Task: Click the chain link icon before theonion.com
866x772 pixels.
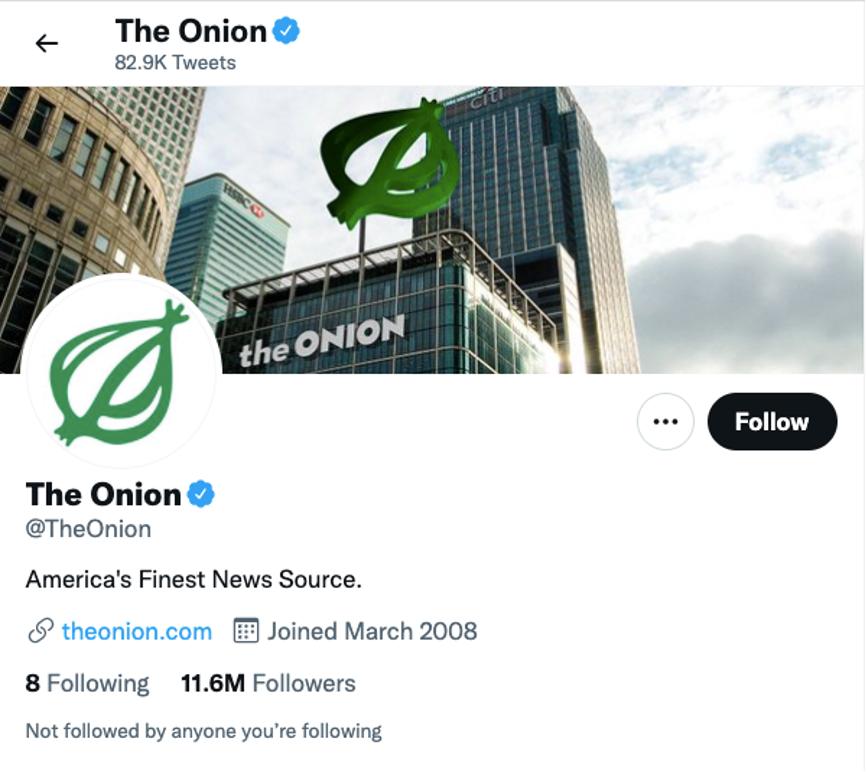Action: tap(40, 631)
